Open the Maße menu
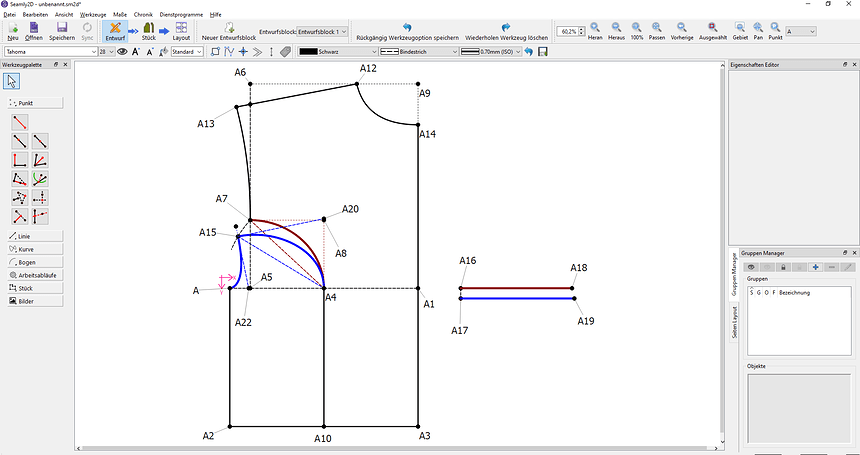The height and width of the screenshot is (455, 860). pyautogui.click(x=120, y=15)
